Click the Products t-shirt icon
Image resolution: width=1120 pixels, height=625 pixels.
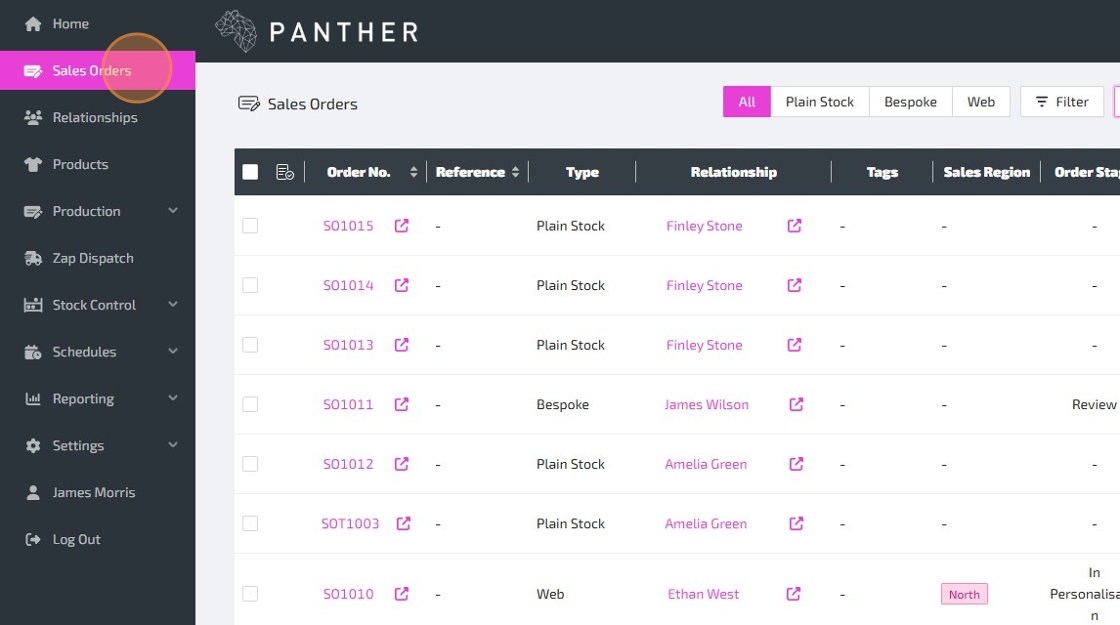tap(33, 164)
